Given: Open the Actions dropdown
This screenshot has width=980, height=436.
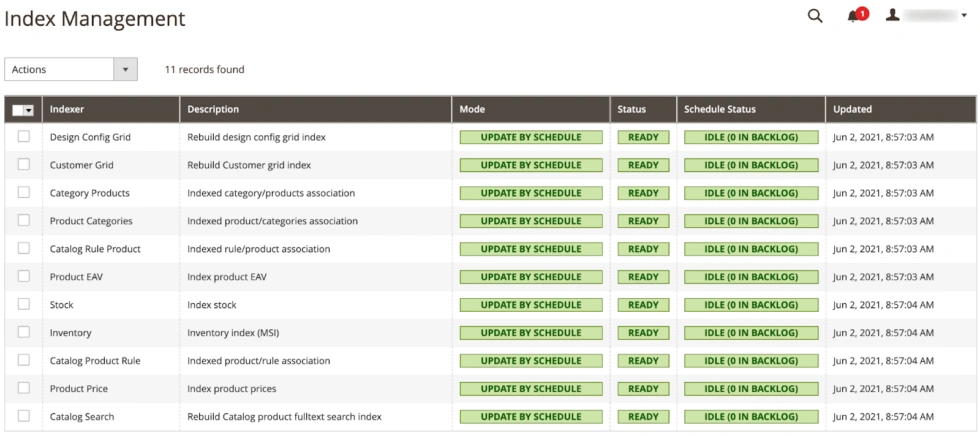Looking at the screenshot, I should (x=71, y=69).
